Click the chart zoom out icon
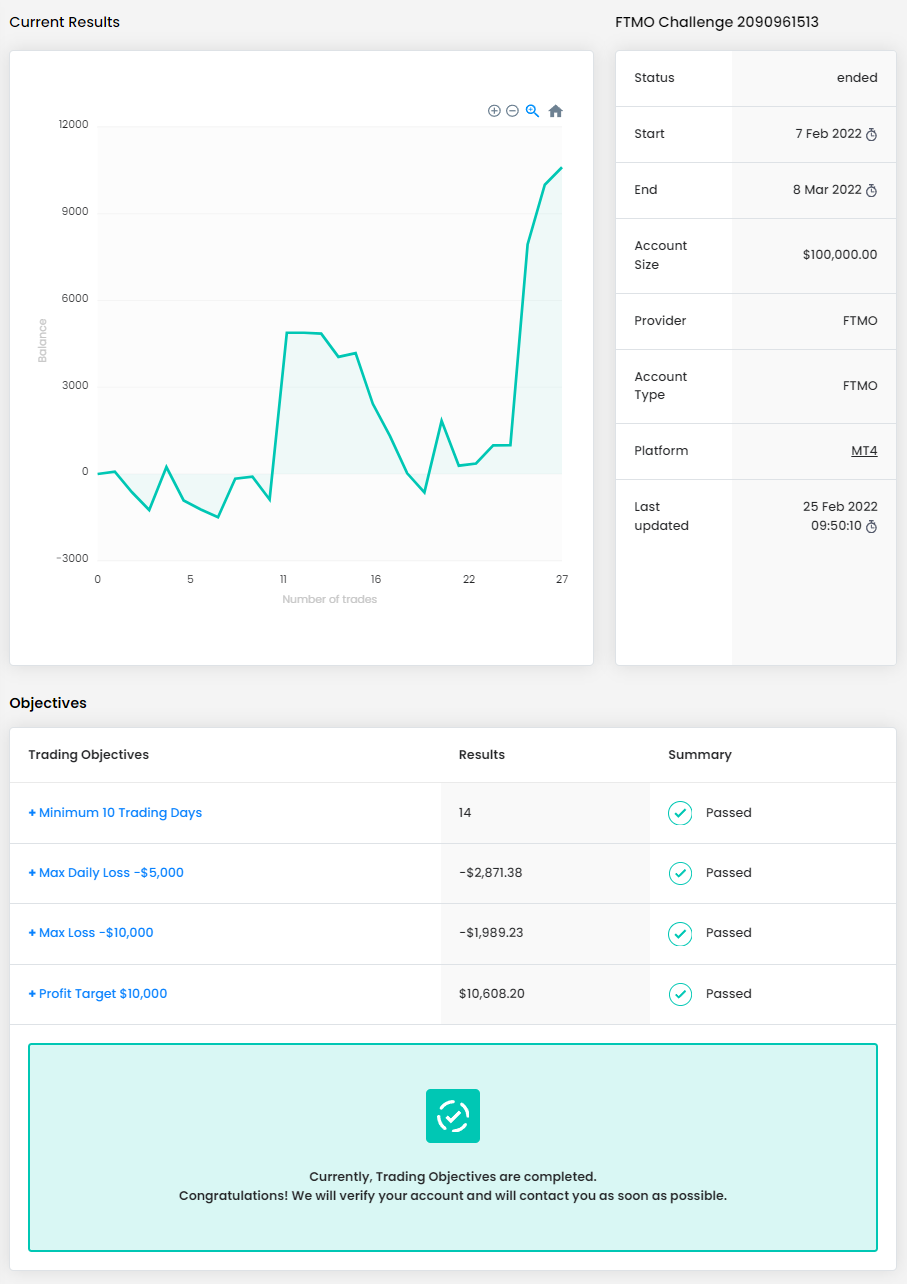 coord(512,111)
